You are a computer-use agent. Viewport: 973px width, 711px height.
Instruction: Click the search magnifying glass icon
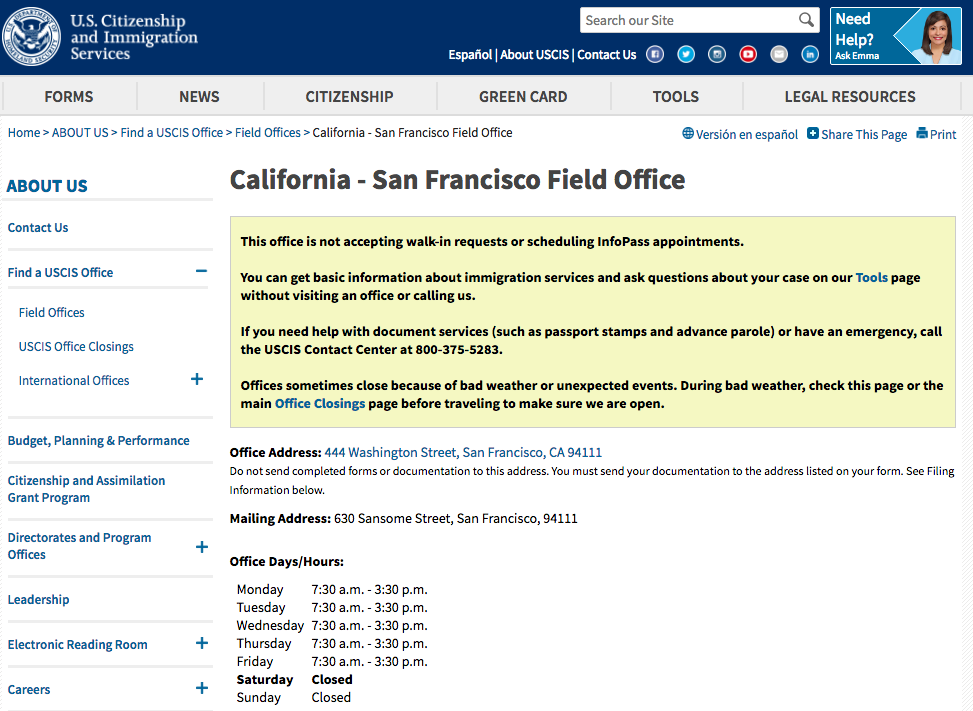(x=806, y=20)
